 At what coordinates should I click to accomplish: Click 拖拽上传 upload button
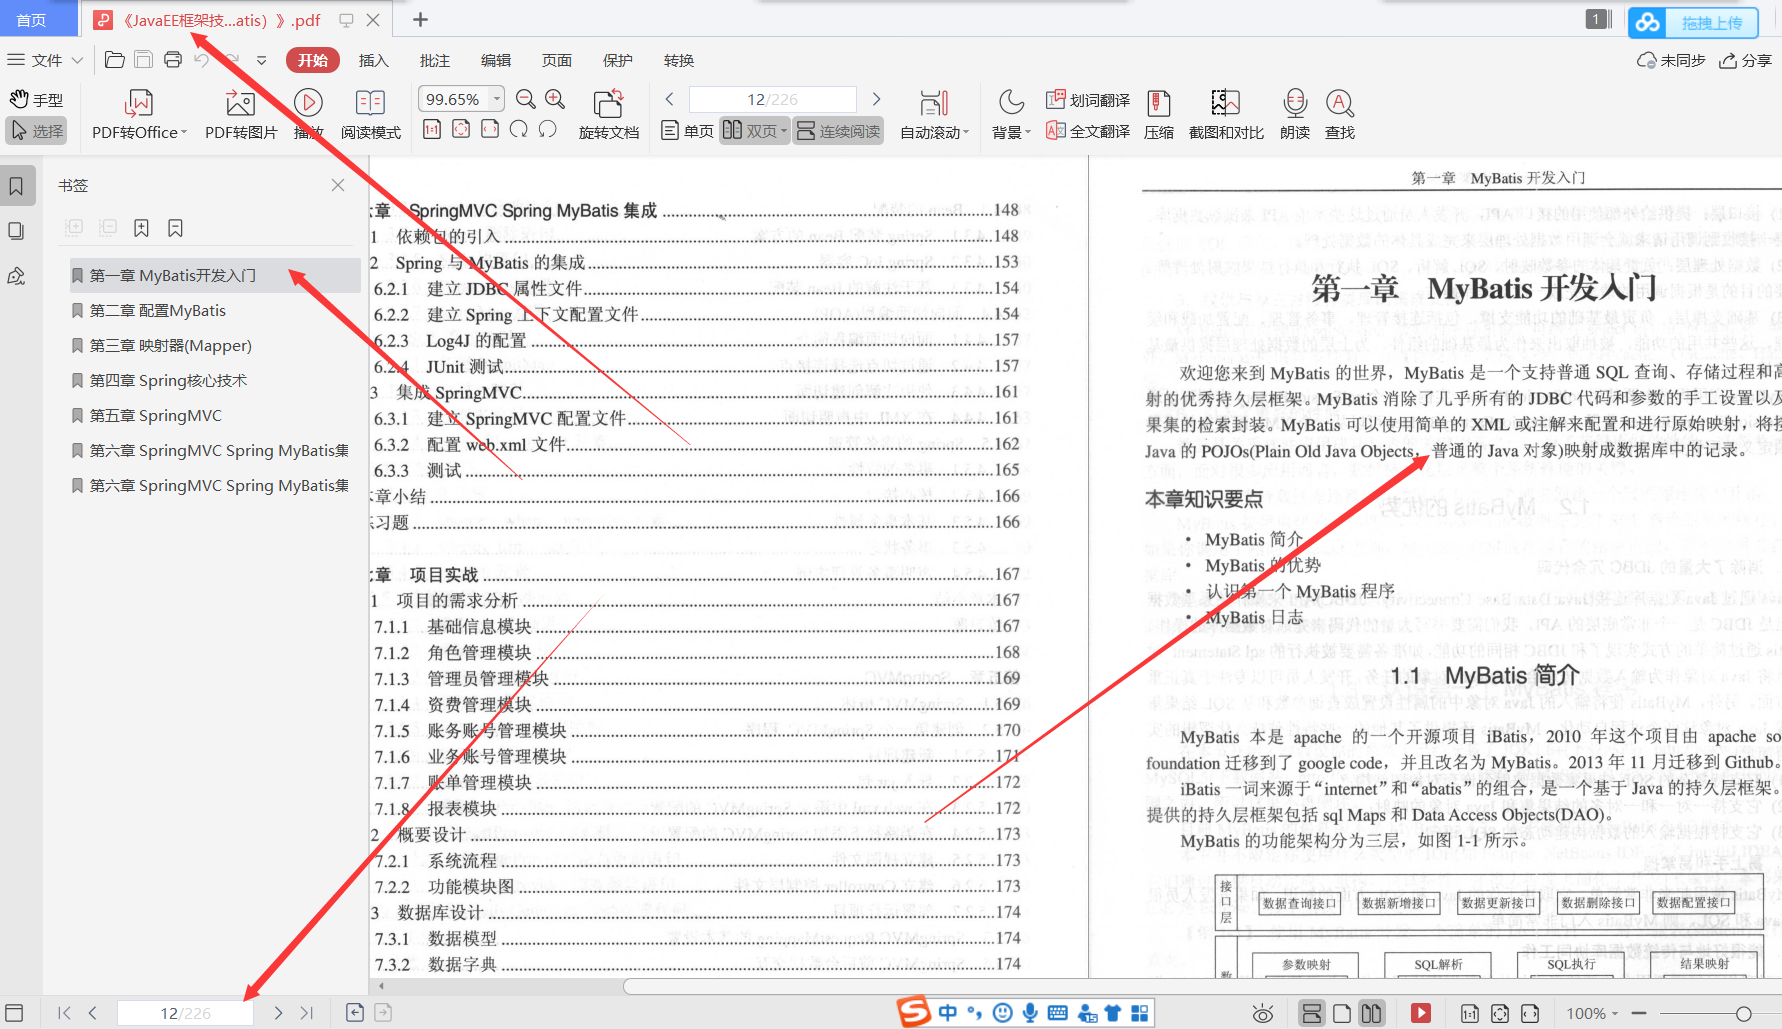pyautogui.click(x=1693, y=22)
